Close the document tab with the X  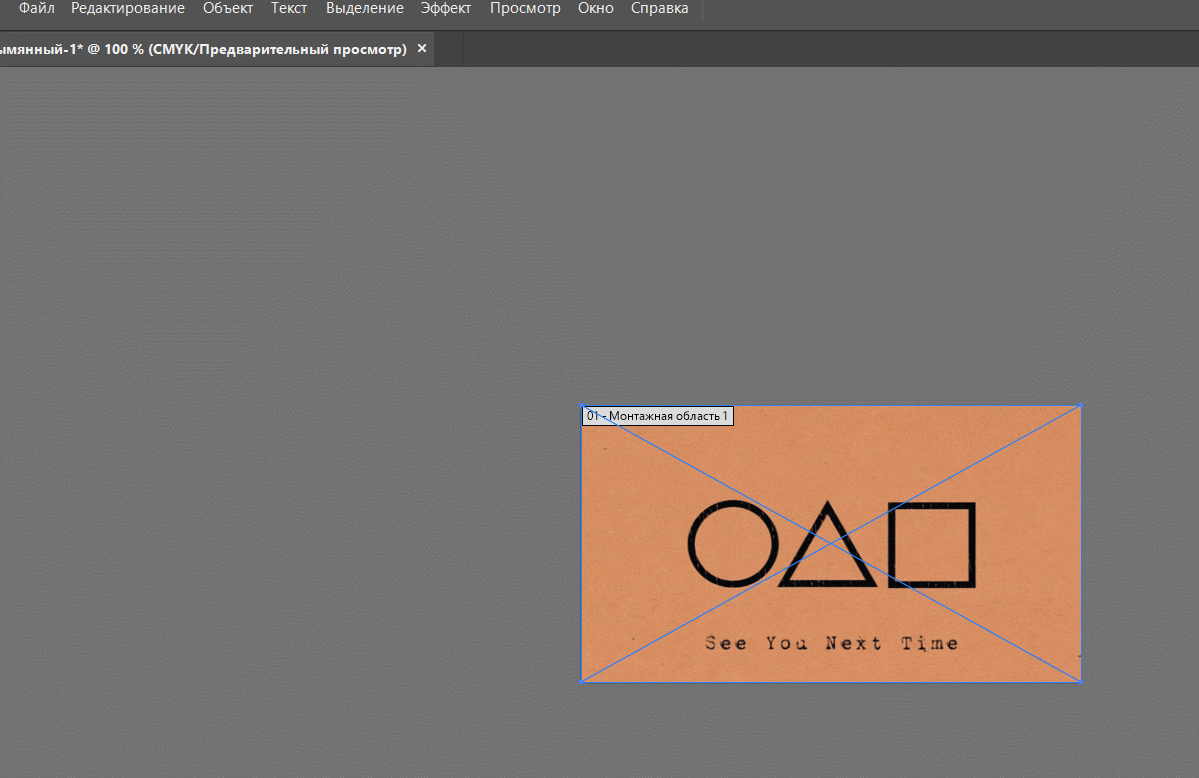tap(421, 48)
